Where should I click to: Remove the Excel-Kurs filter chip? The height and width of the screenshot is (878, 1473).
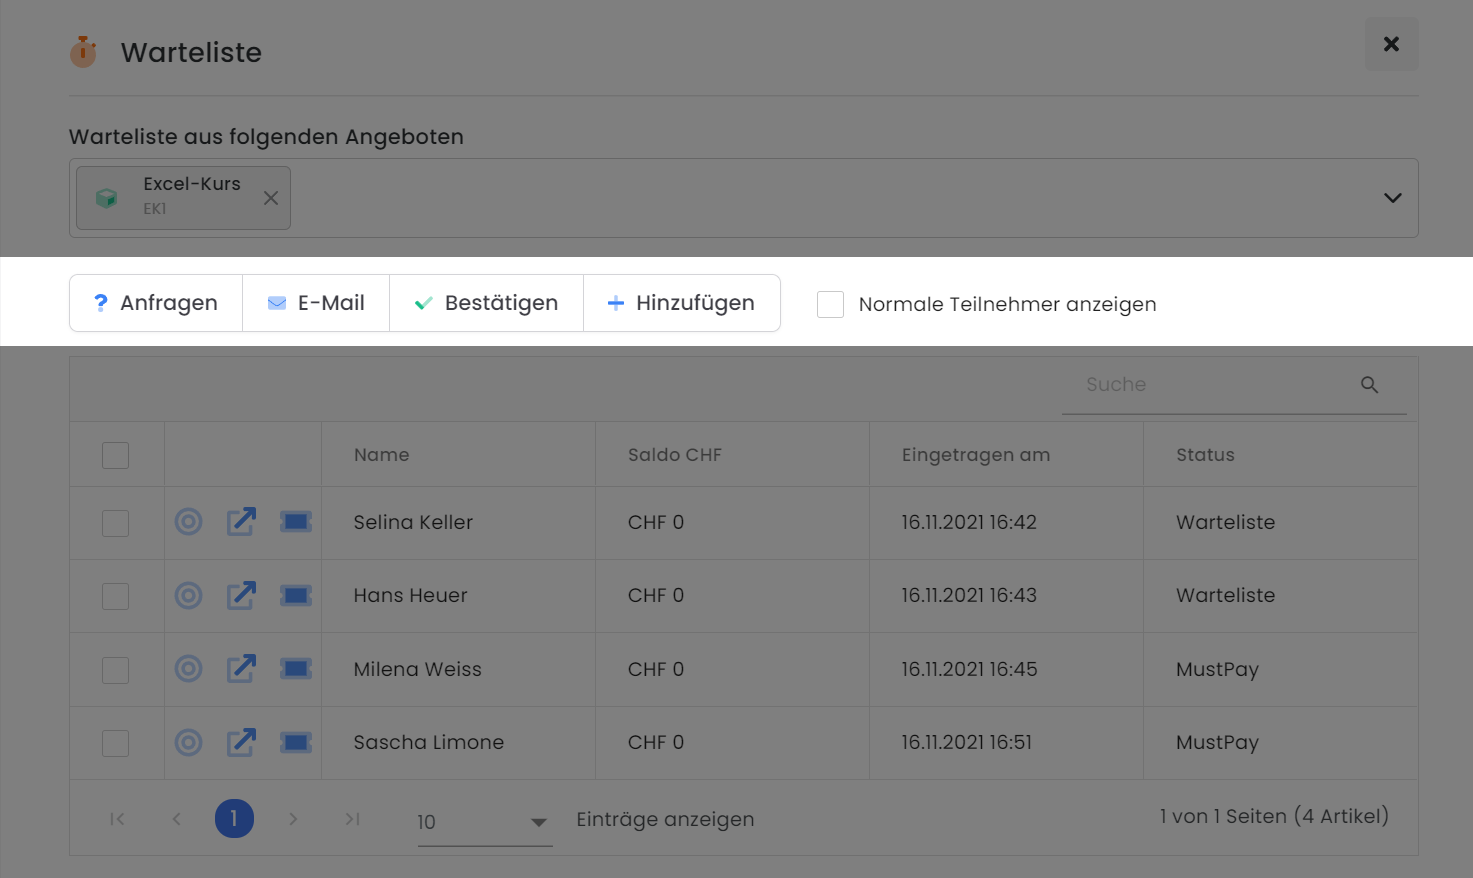pos(270,197)
